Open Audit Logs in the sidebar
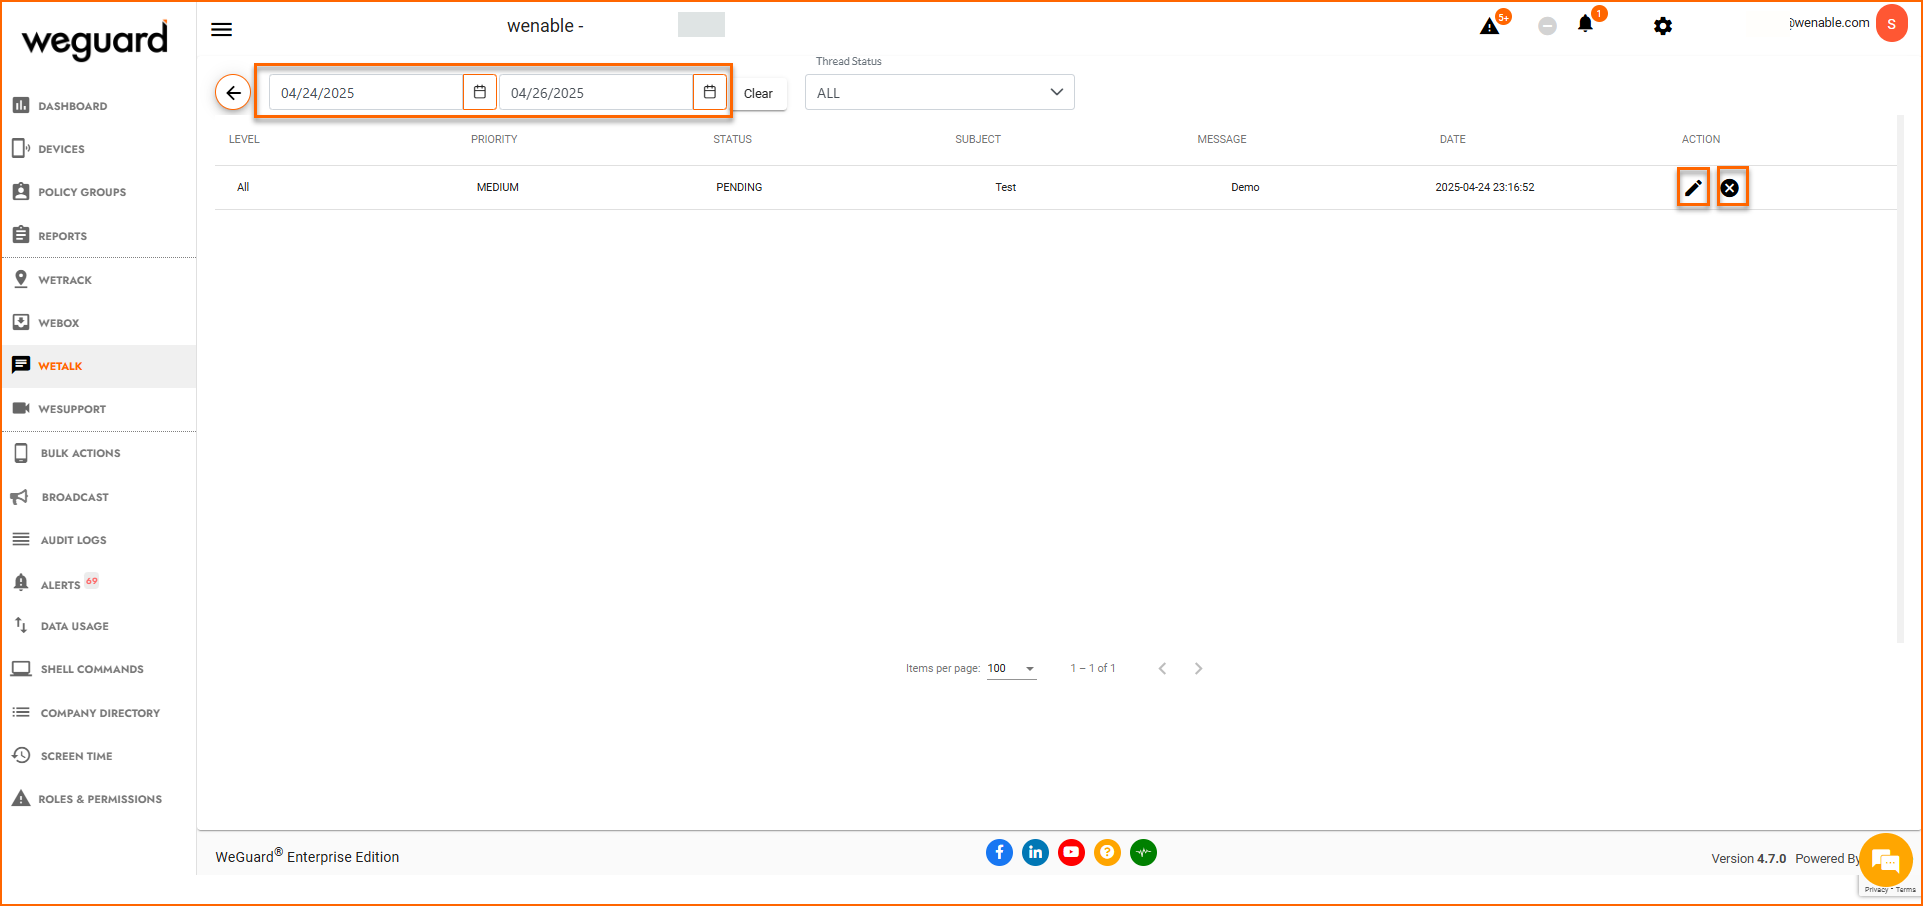 click(x=98, y=539)
